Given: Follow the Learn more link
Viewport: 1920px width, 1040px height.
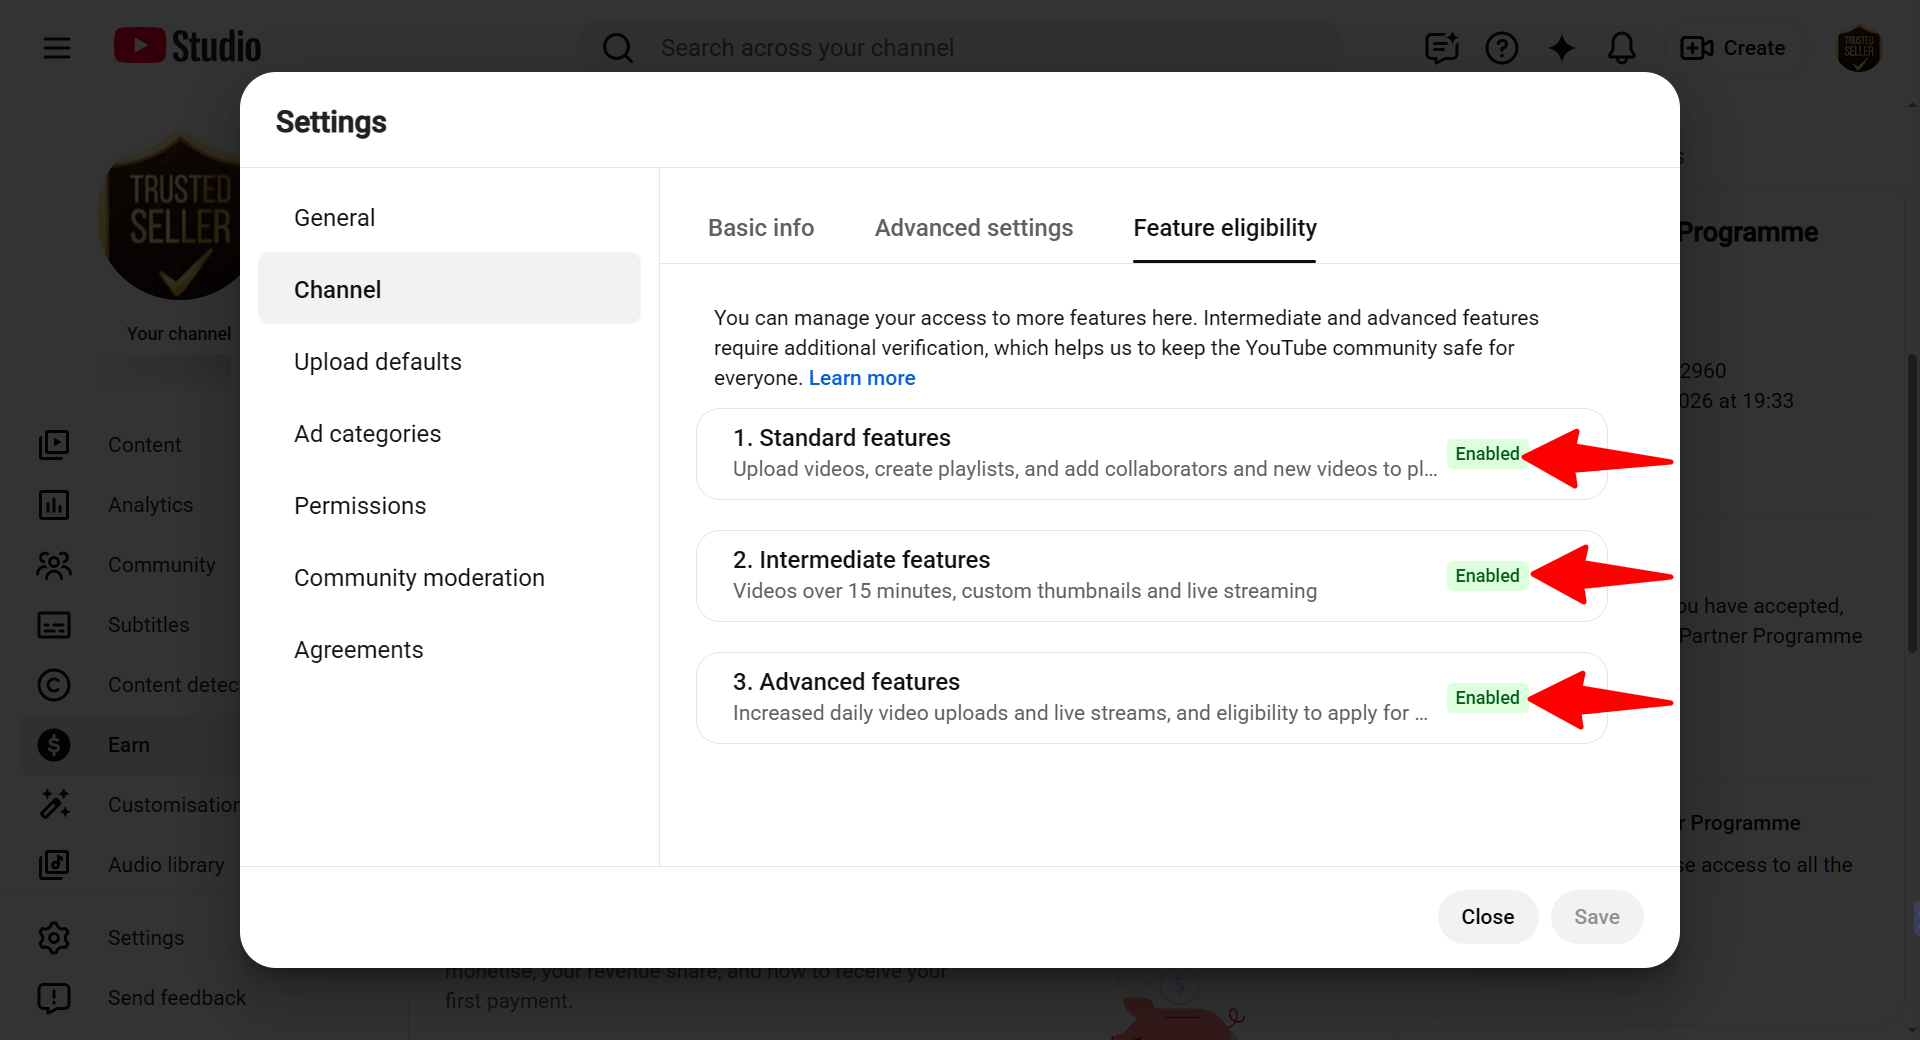Looking at the screenshot, I should 862,378.
